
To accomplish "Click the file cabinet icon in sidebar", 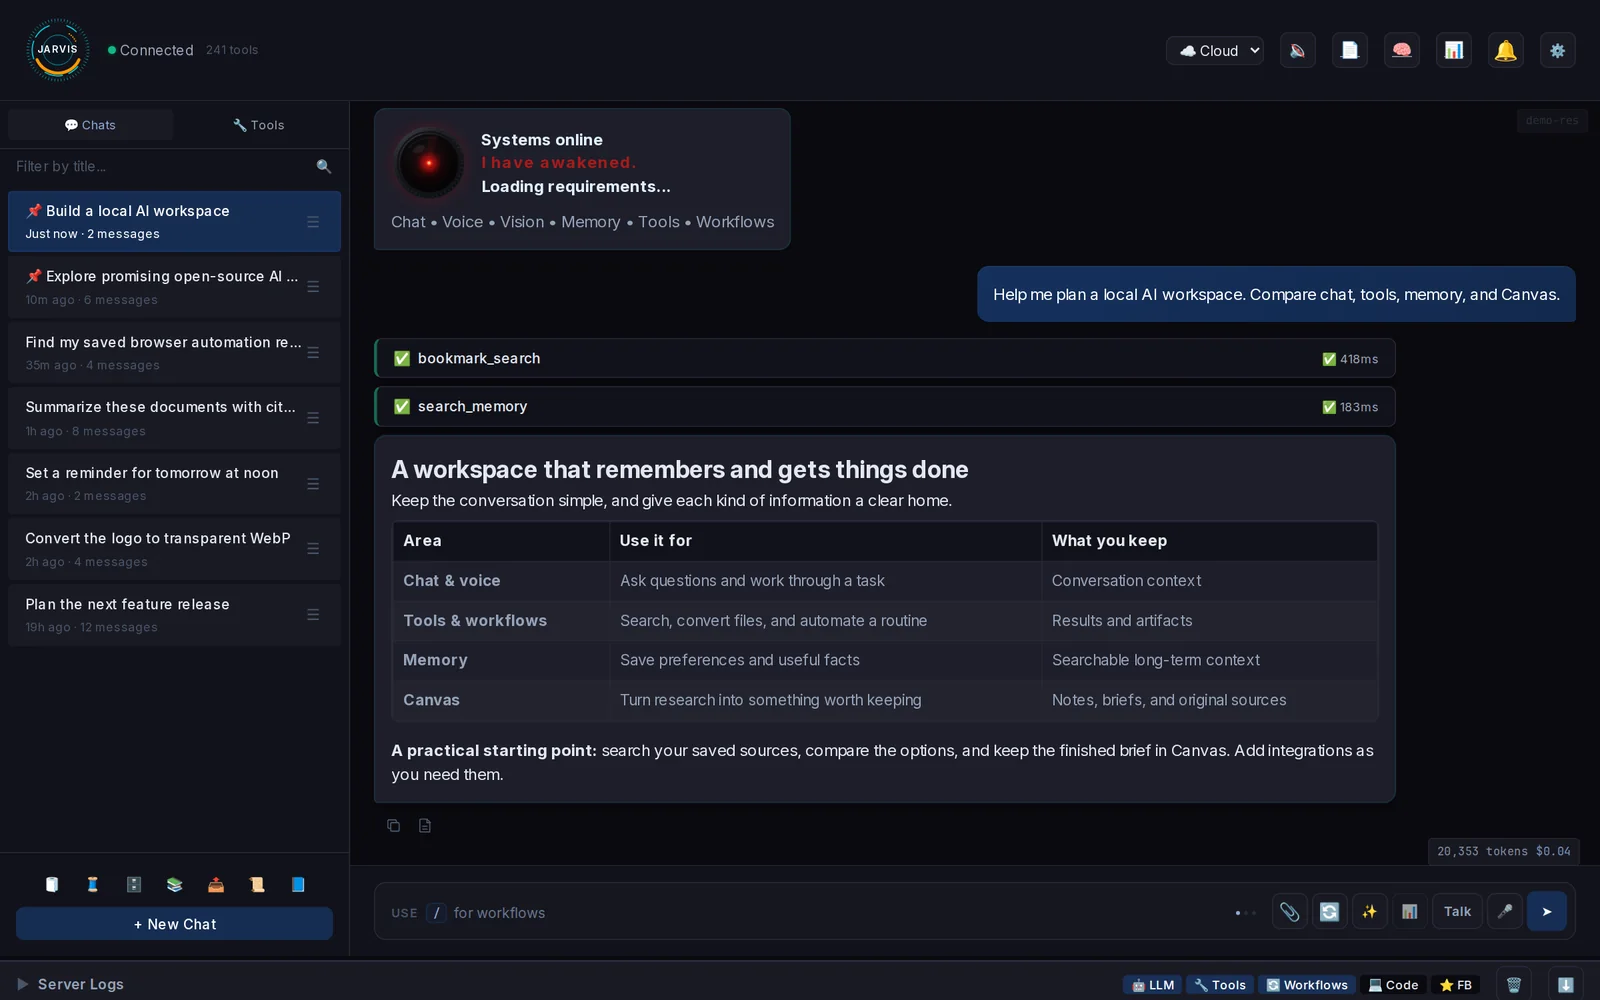I will tap(134, 884).
